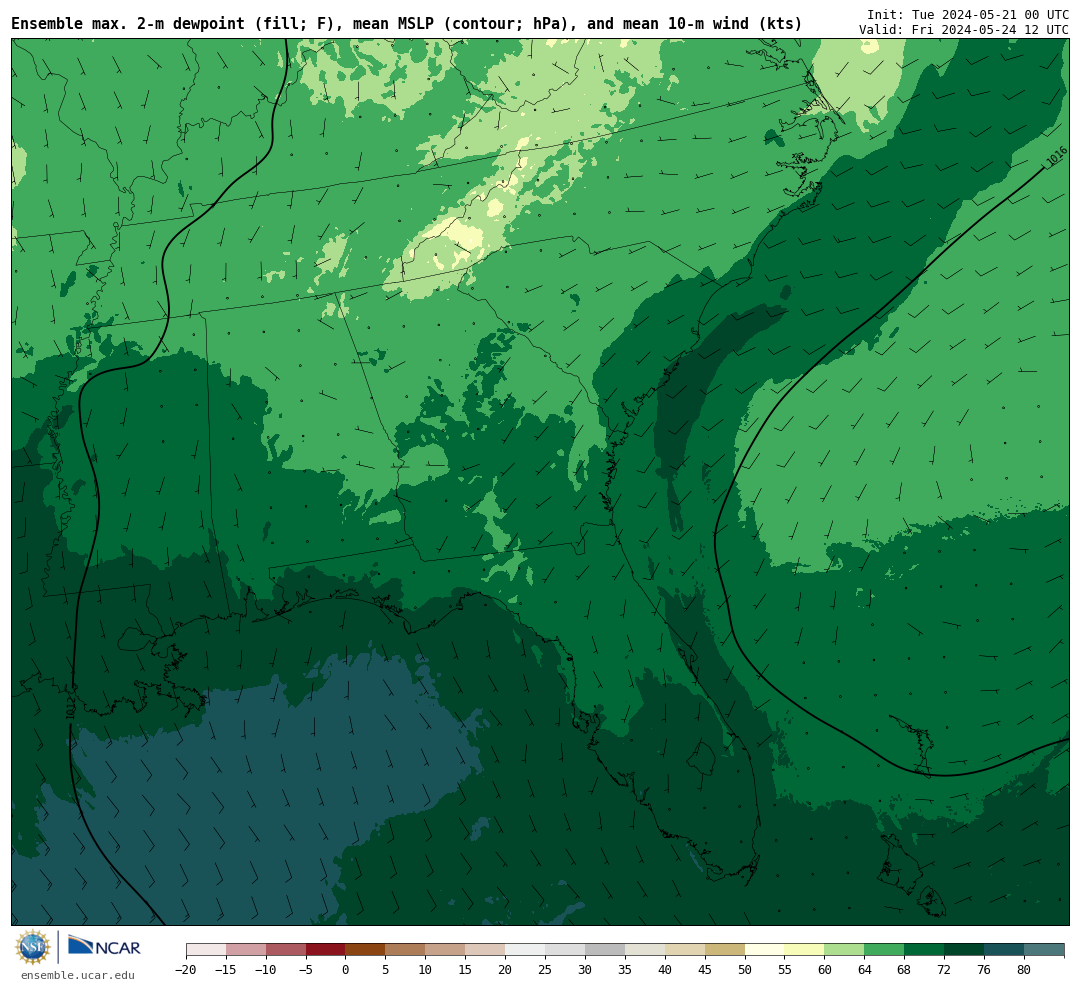Click the 30 colorbar tick label
Screen dimensions: 1080x988
pos(585,970)
